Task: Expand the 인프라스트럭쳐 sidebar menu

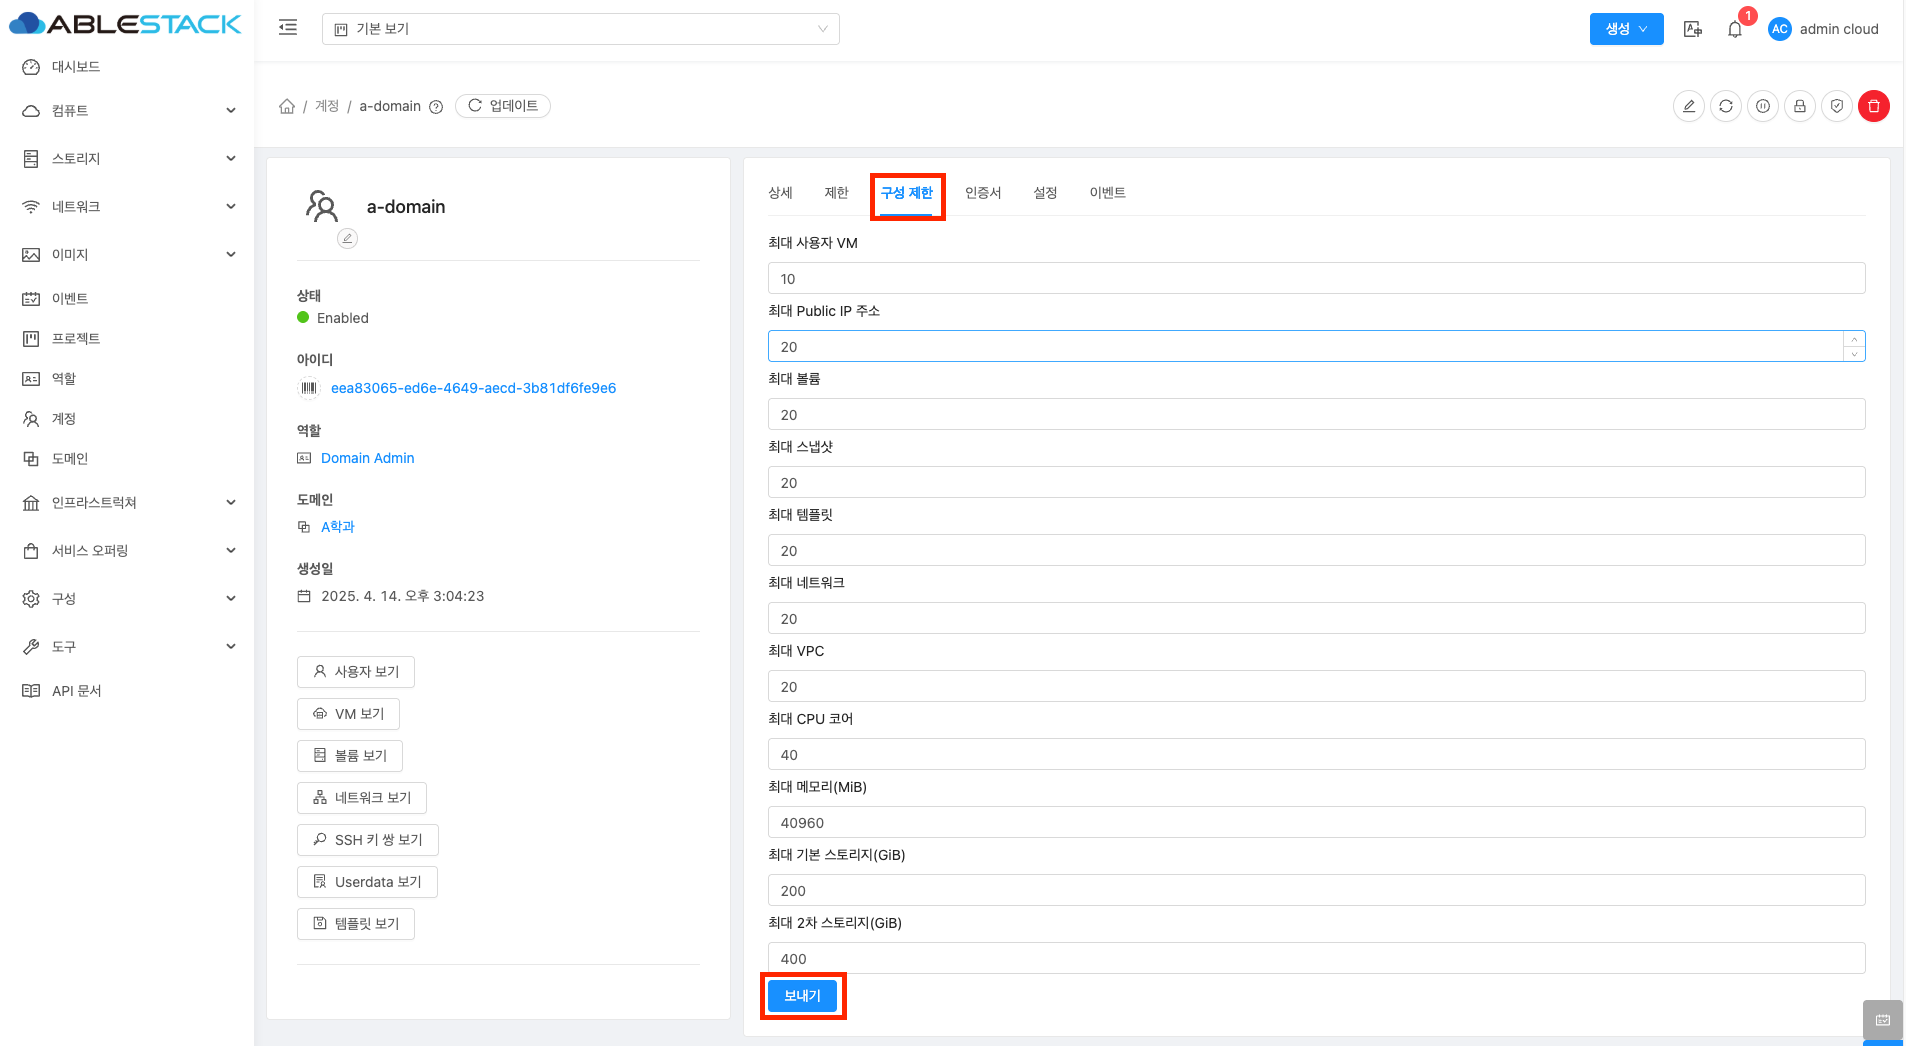Action: pos(129,503)
